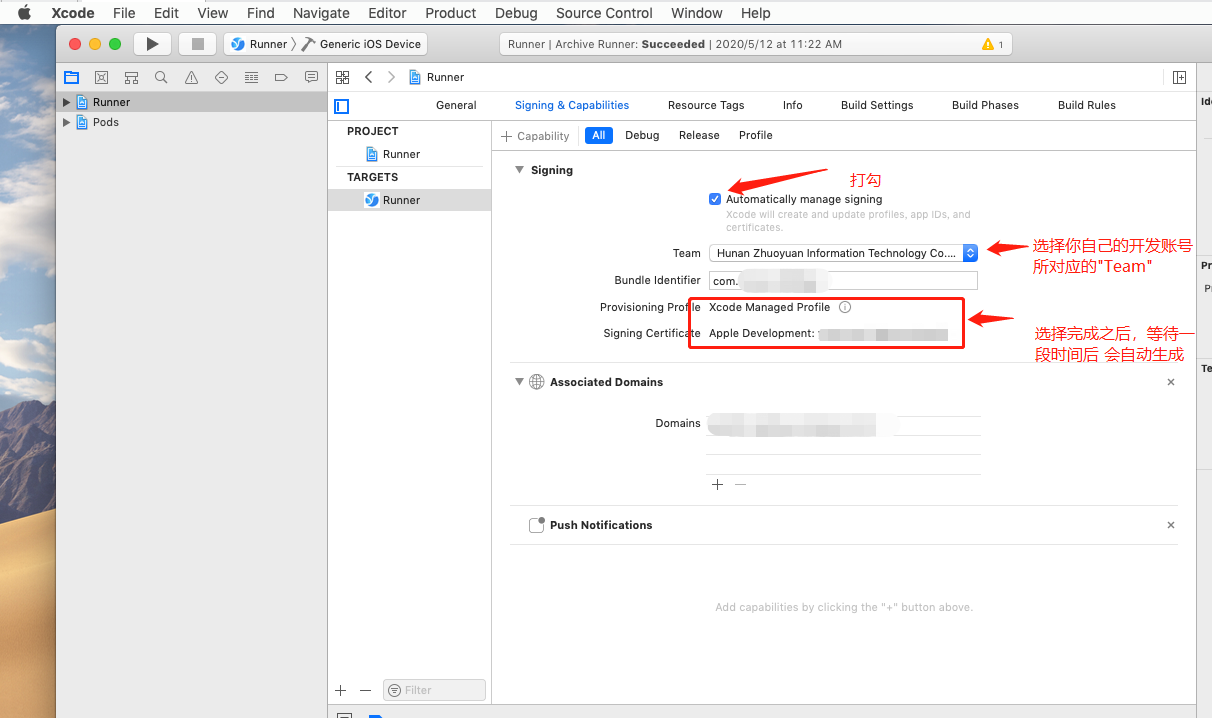Remove target with the bottom minus button
This screenshot has width=1212, height=718.
click(x=365, y=690)
